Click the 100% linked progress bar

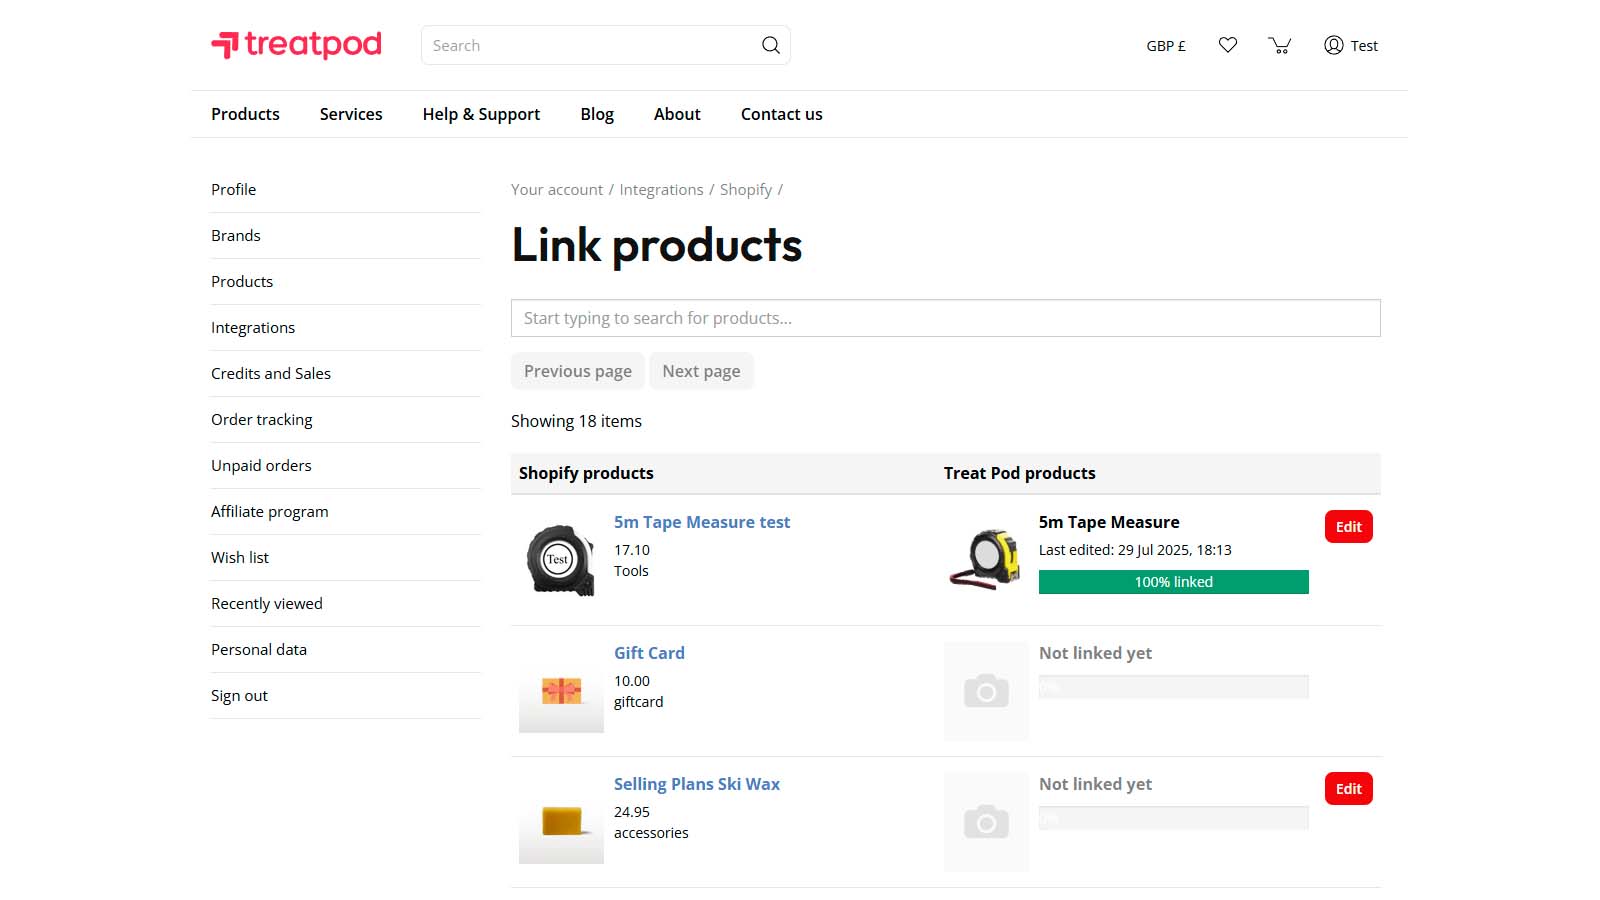point(1174,582)
